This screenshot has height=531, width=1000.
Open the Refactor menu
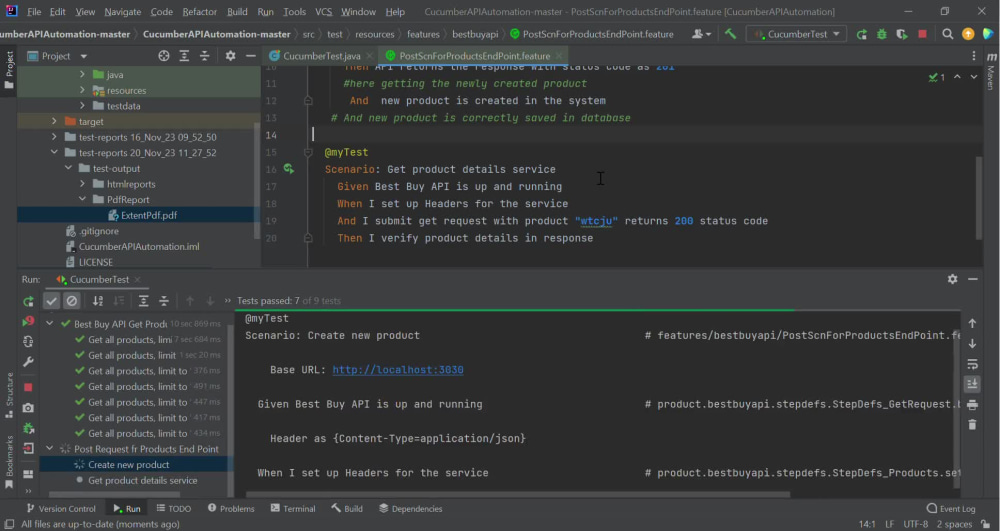pos(200,11)
